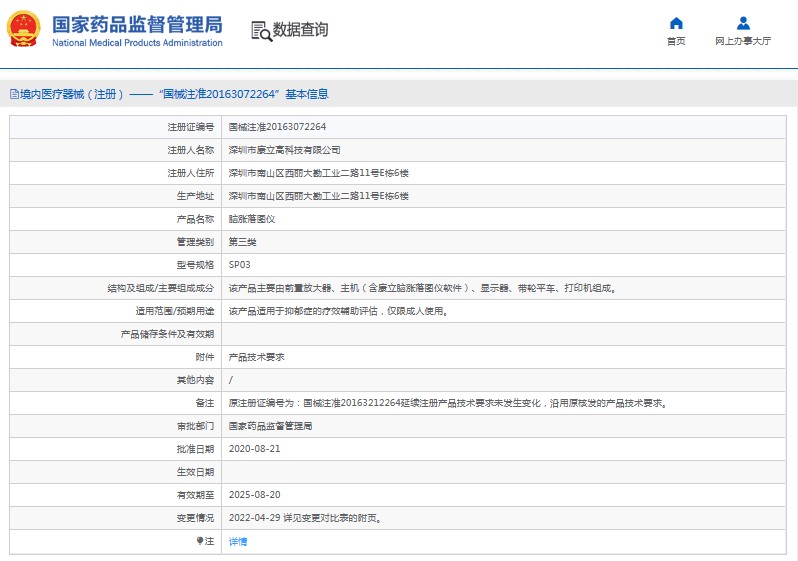Click the 有效期至 label cell
This screenshot has height=561, width=798.
tap(116, 495)
